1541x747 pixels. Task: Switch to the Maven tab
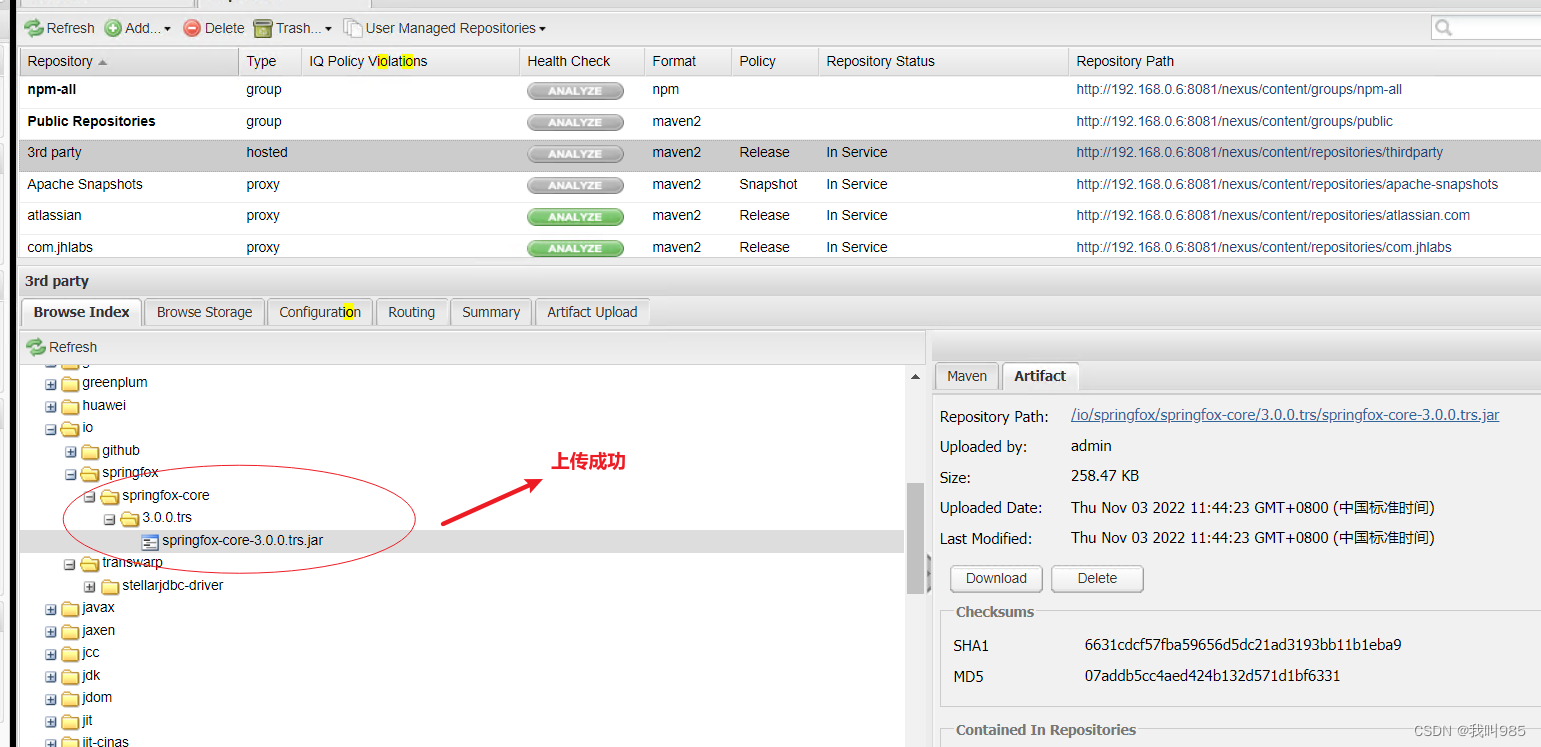967,376
